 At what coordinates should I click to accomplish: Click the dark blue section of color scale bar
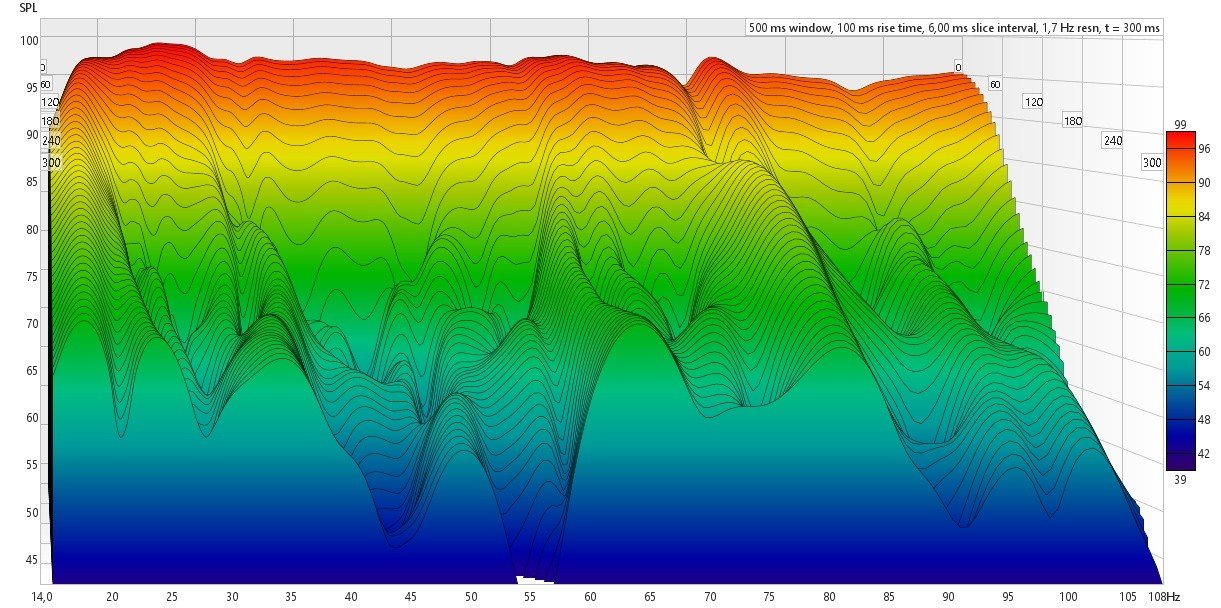click(1180, 445)
